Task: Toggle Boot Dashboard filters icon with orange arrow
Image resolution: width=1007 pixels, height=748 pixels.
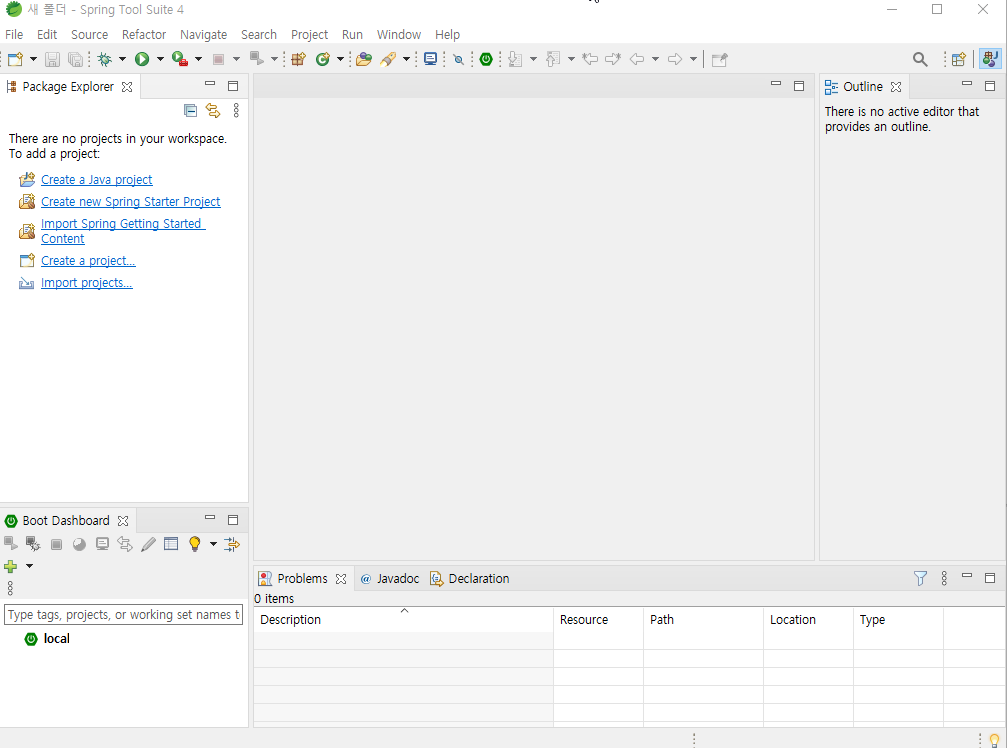Action: (x=232, y=544)
